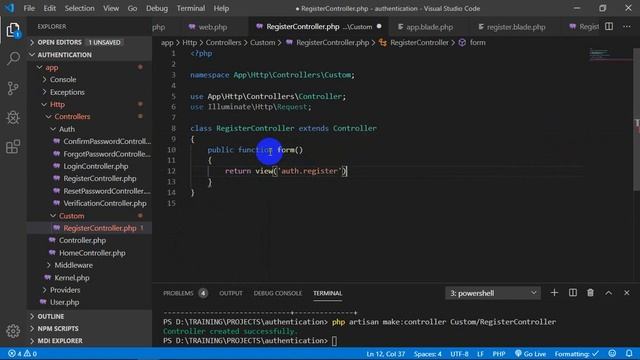Screen dimensions: 640x360
Task: Open the Debug menu
Action: coord(157,8)
